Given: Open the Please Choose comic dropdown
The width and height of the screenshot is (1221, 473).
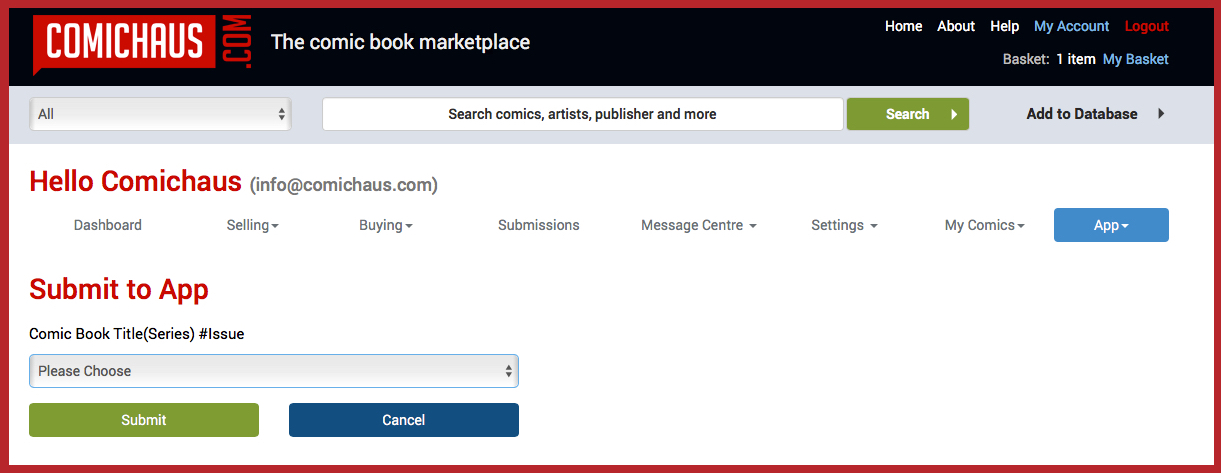Looking at the screenshot, I should click(x=274, y=371).
